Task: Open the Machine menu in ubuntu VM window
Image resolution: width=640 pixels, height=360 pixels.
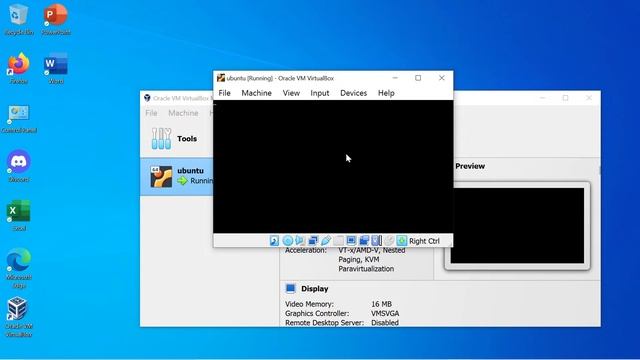Action: (x=256, y=93)
